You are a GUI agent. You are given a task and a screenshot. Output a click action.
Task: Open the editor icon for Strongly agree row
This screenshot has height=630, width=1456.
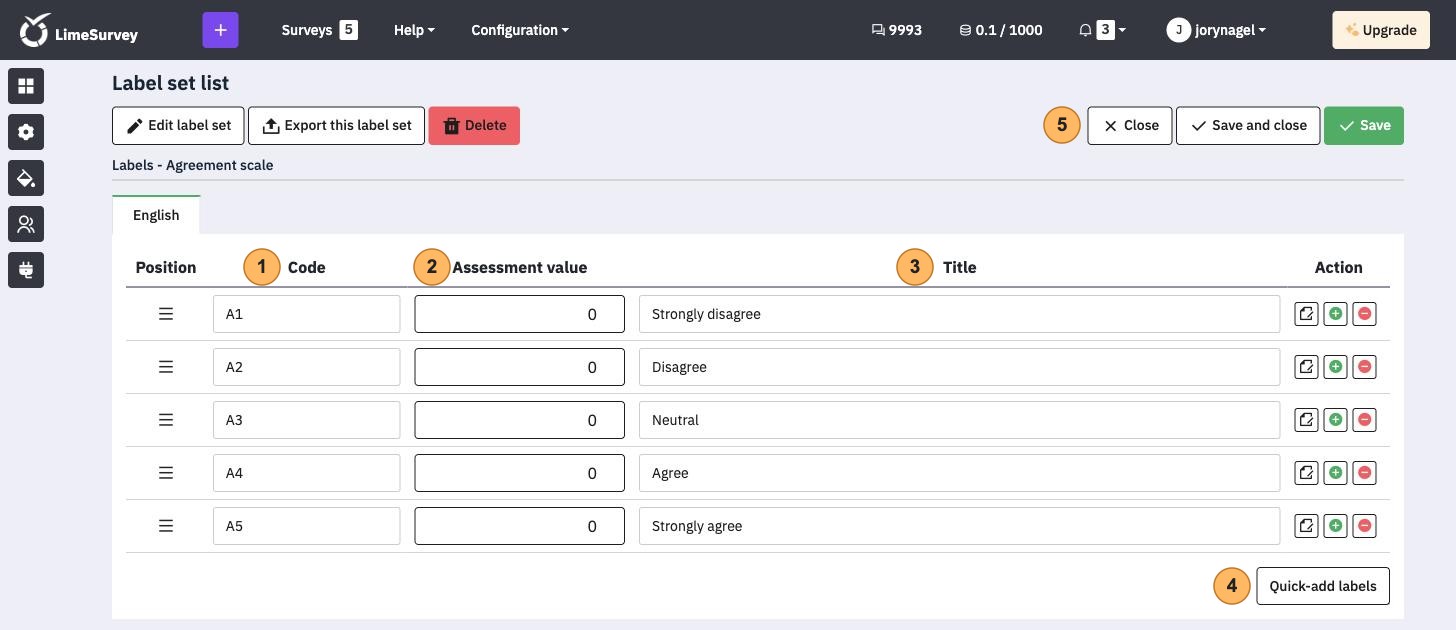1306,526
